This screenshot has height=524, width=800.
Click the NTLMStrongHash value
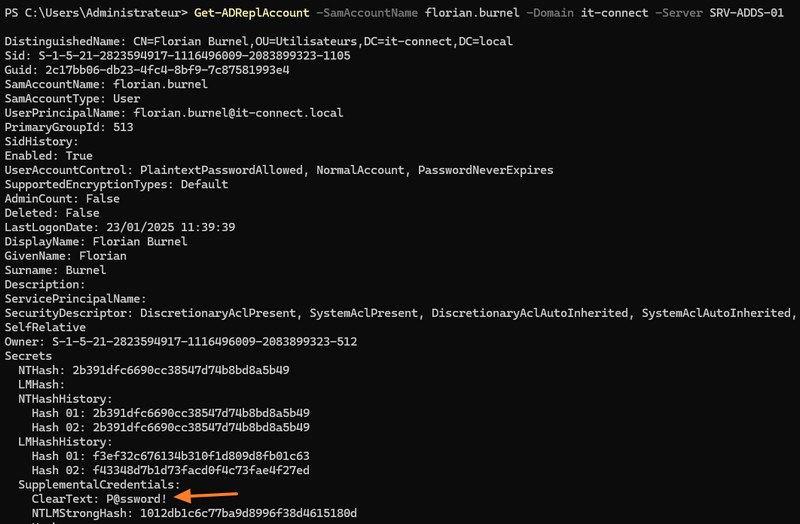click(x=235, y=513)
